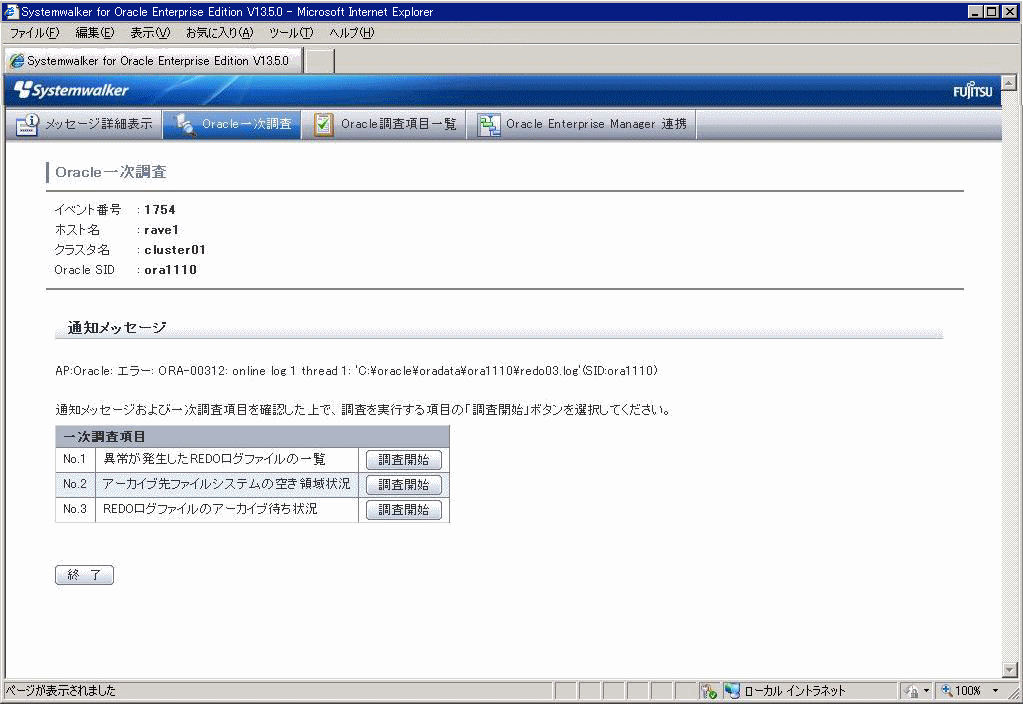Open Oracle Enterprise Manager 連携 tab
This screenshot has width=1023, height=704.
pyautogui.click(x=581, y=124)
